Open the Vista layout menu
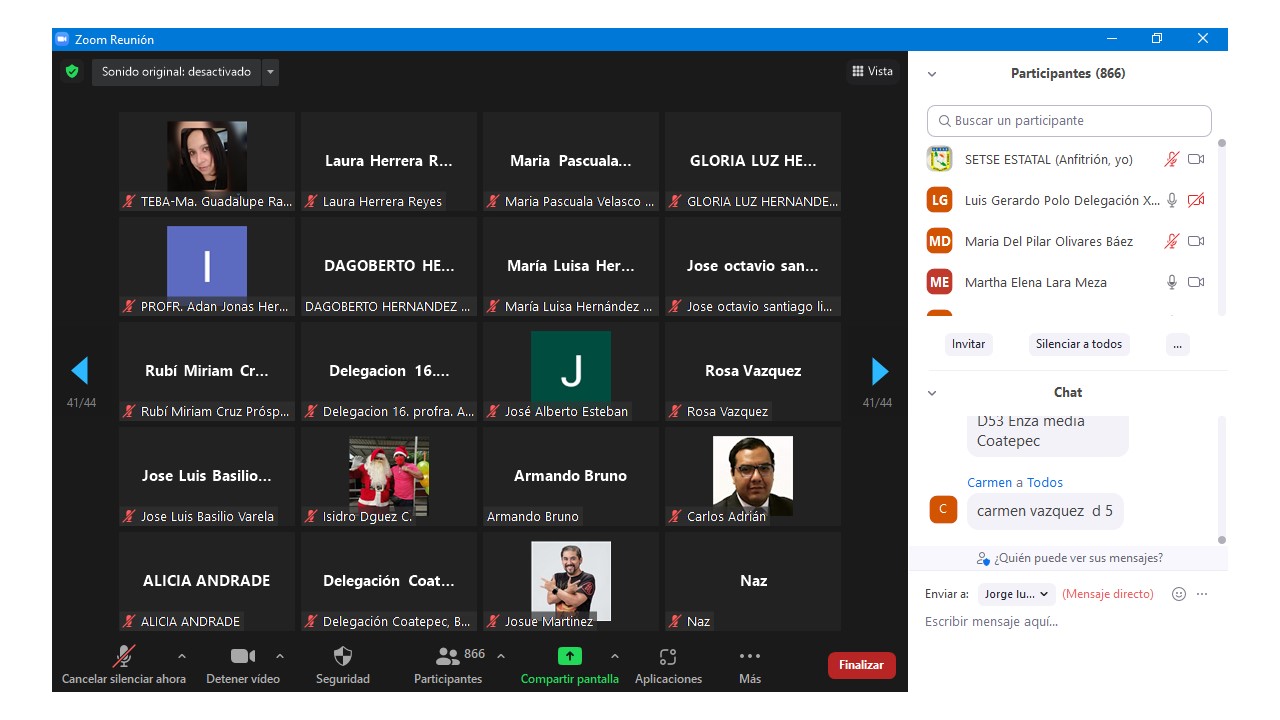The image size is (1280, 720). (x=872, y=71)
